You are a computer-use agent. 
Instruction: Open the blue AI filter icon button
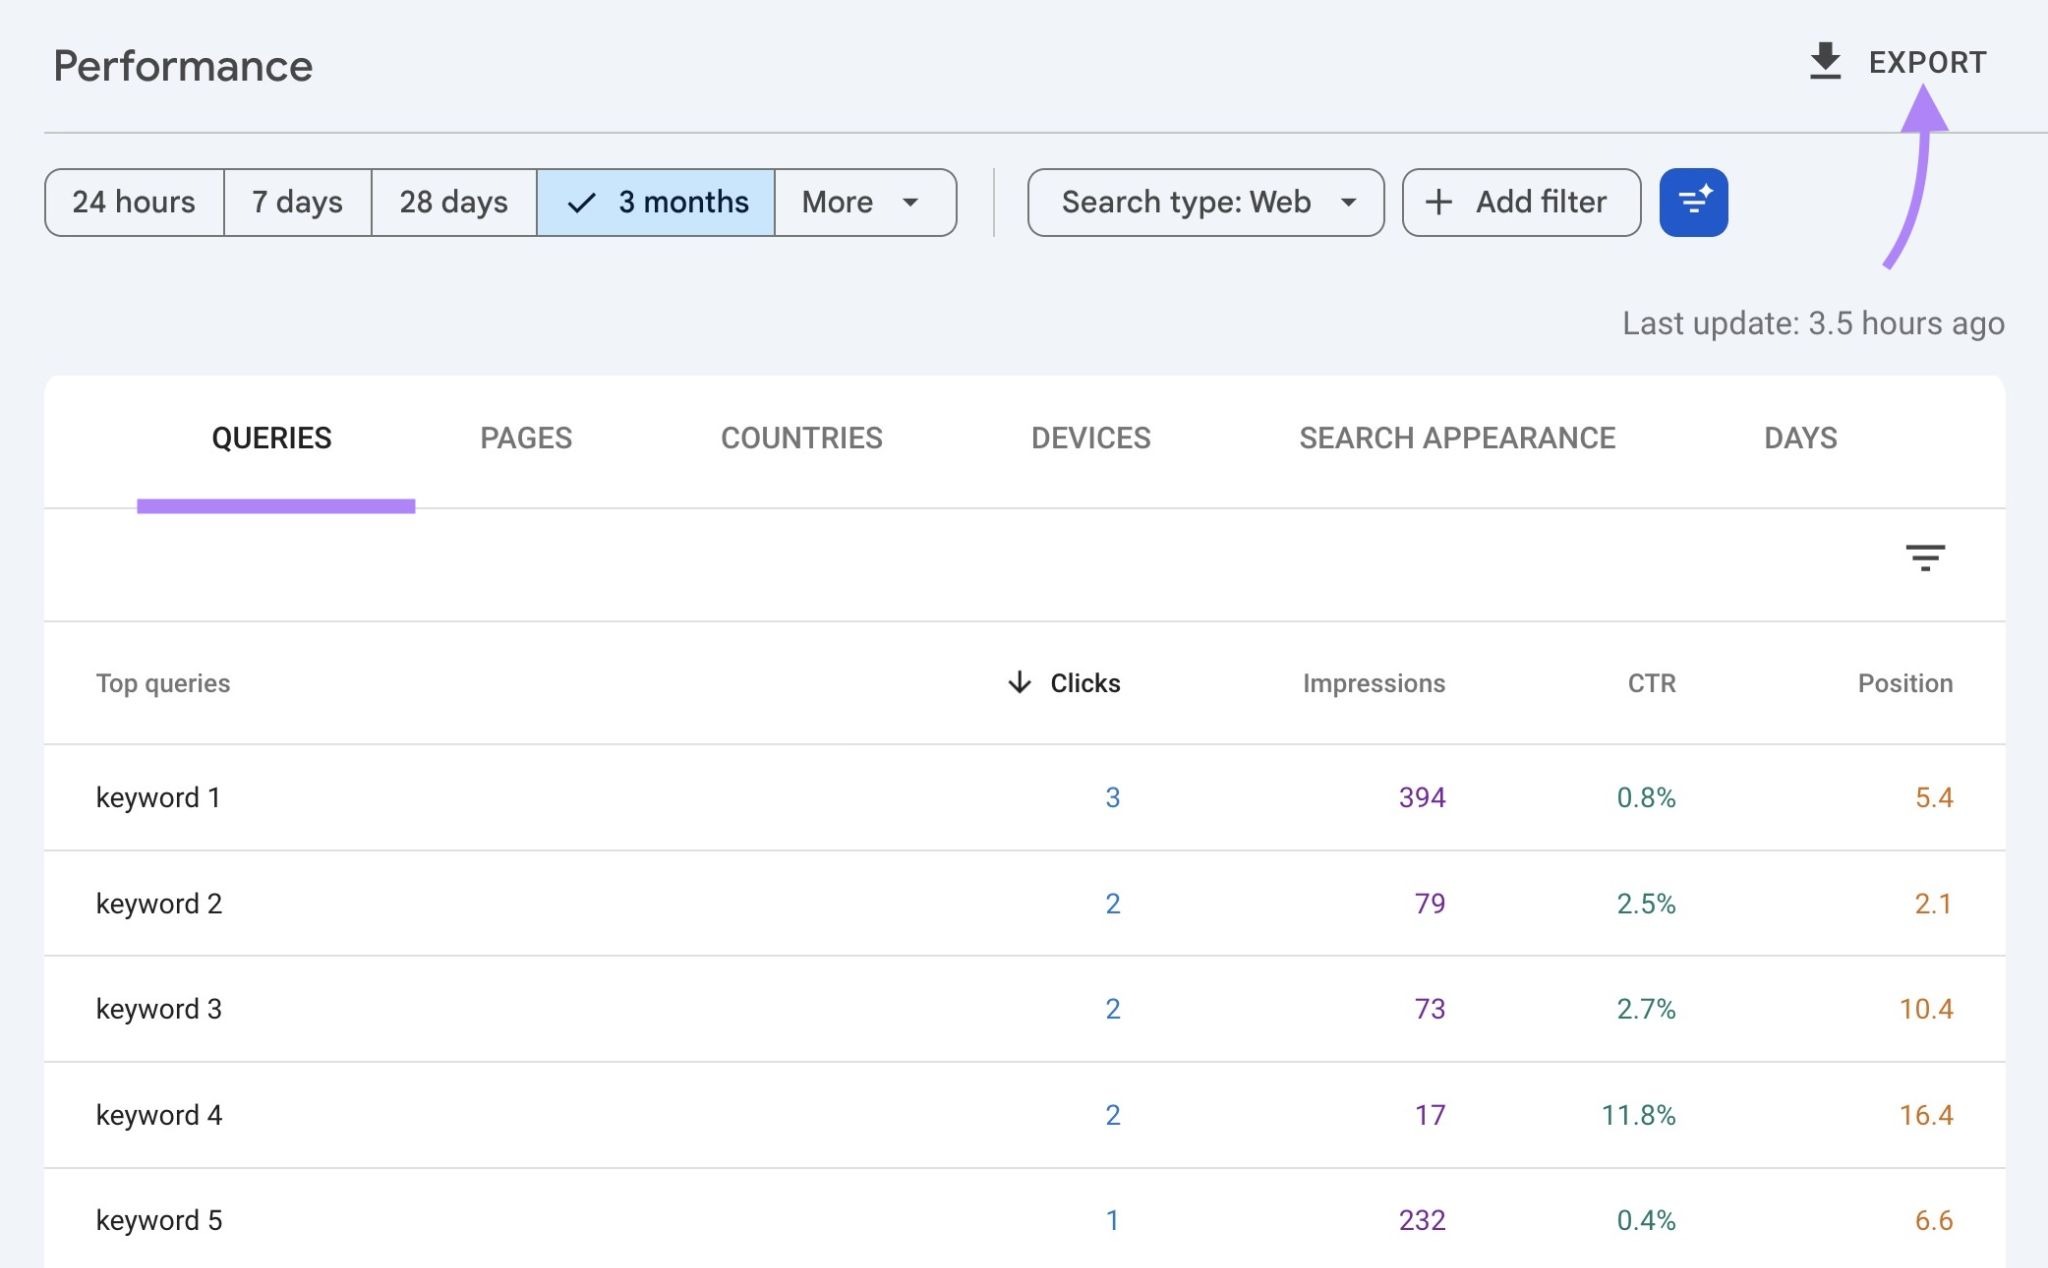(1693, 202)
